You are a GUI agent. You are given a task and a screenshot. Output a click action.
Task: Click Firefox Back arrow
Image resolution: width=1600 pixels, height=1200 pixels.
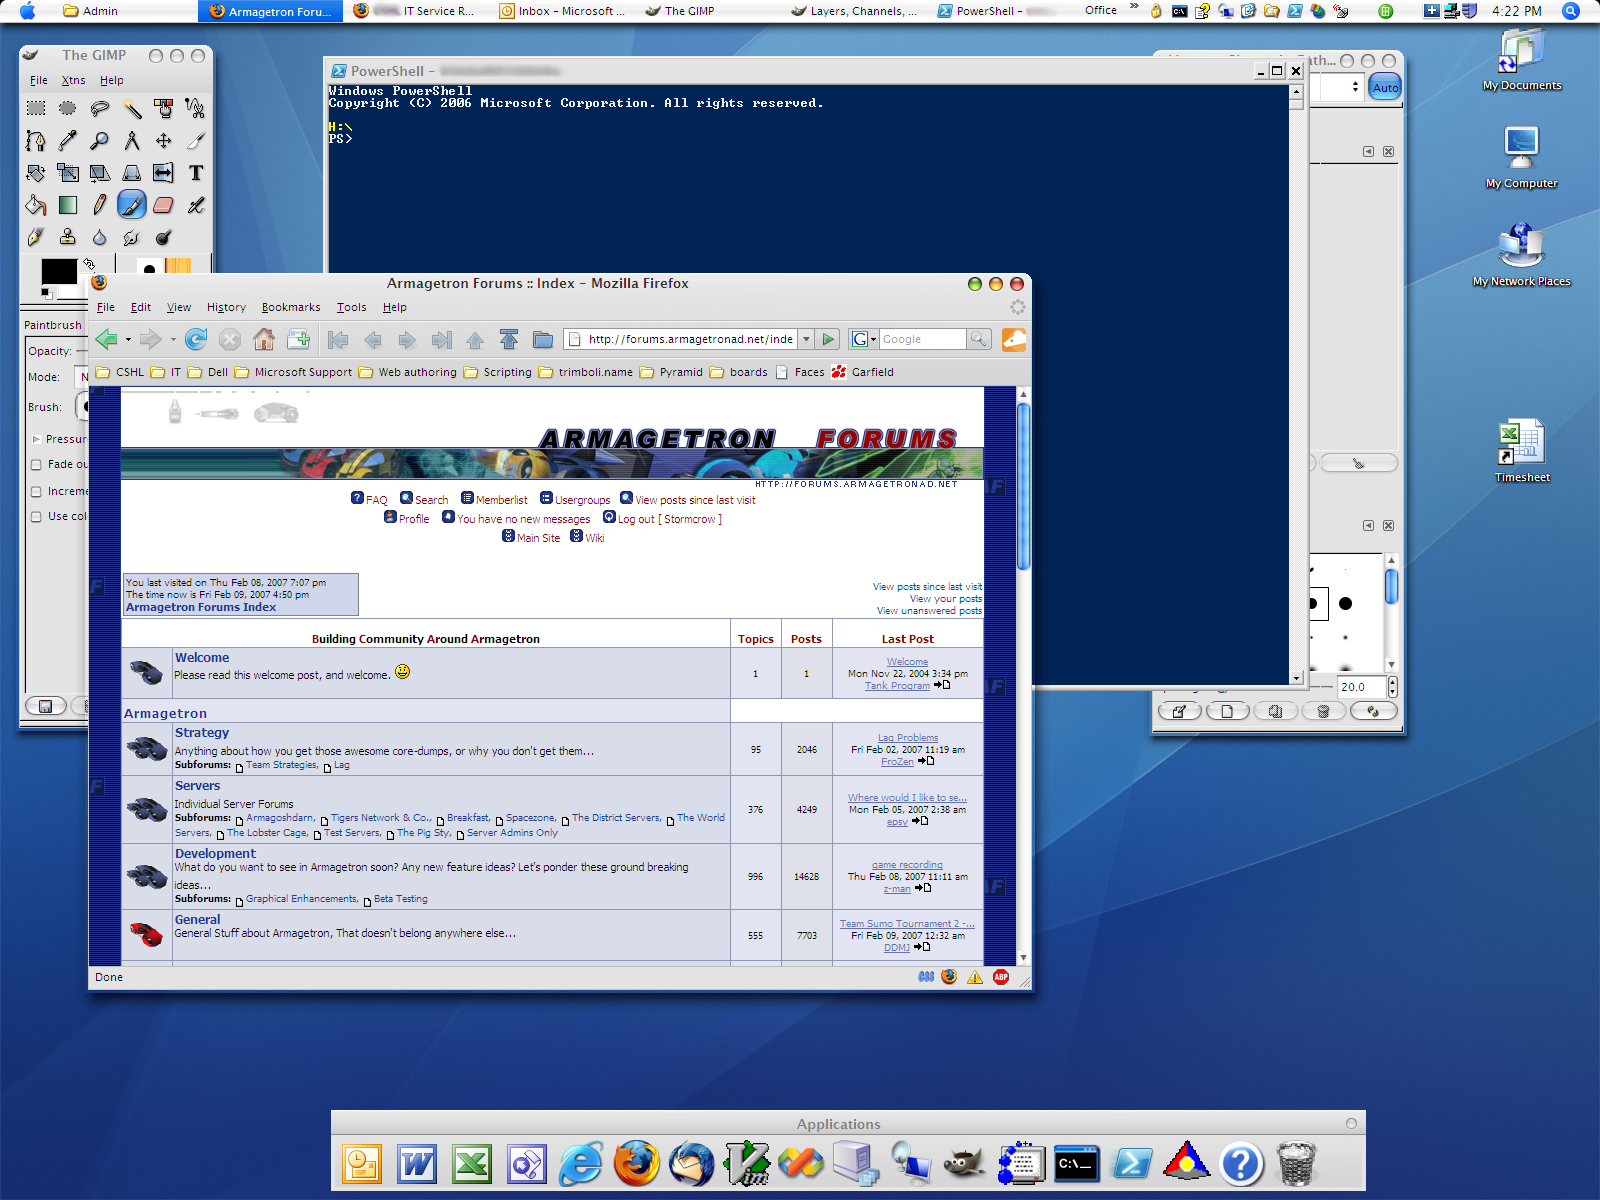107,339
